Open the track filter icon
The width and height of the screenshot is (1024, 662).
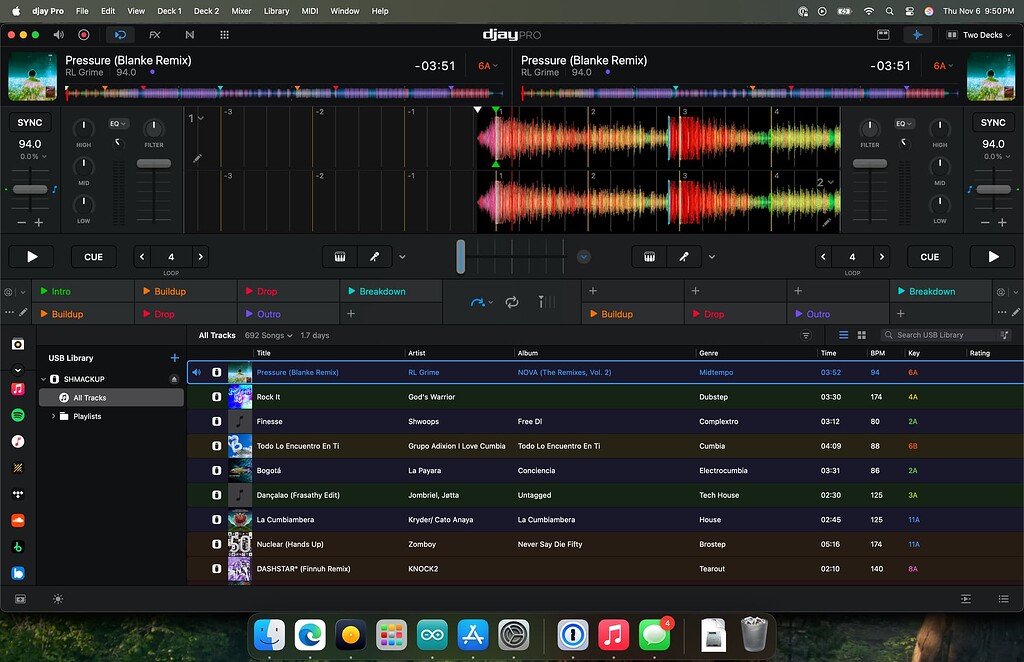806,335
